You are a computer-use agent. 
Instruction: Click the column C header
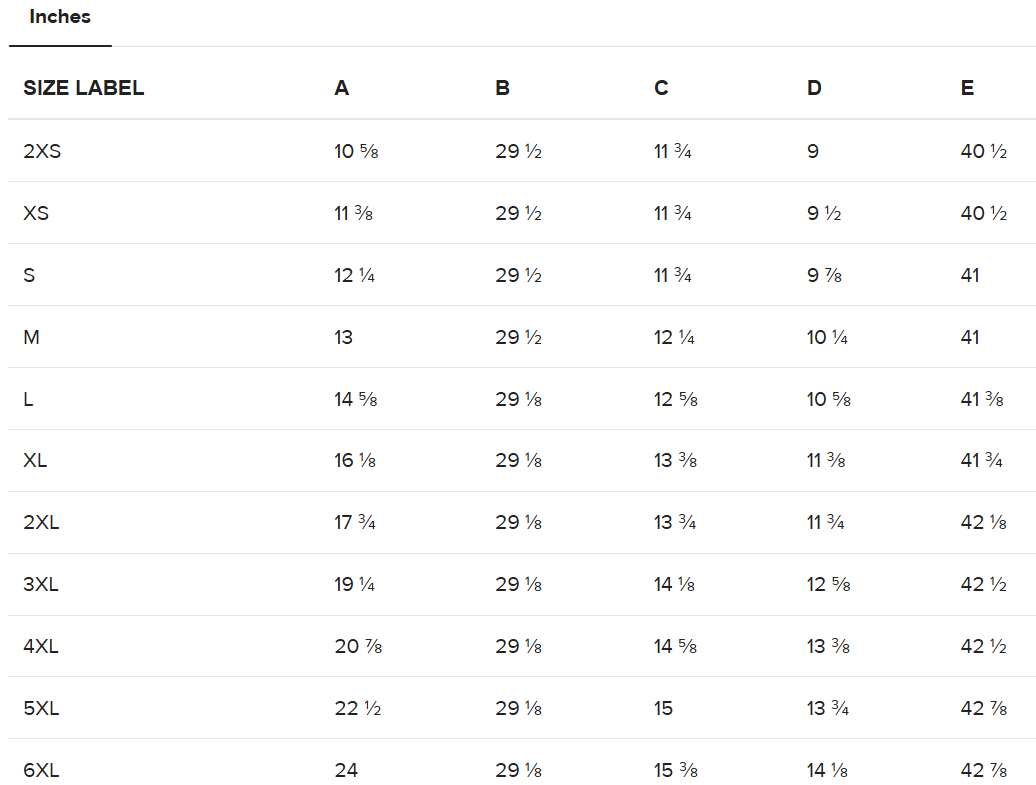tap(661, 88)
